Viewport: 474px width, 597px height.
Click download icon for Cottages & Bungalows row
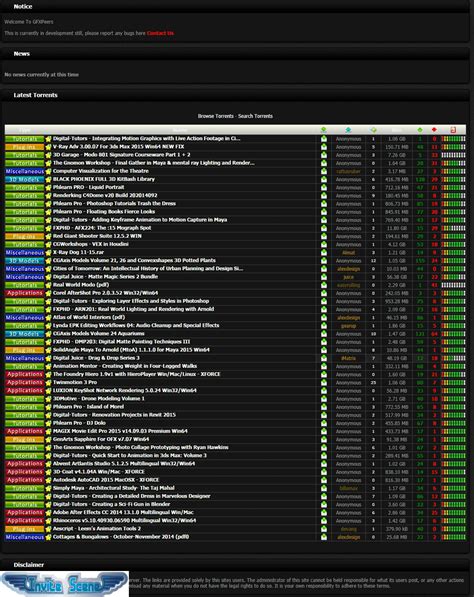click(x=324, y=537)
